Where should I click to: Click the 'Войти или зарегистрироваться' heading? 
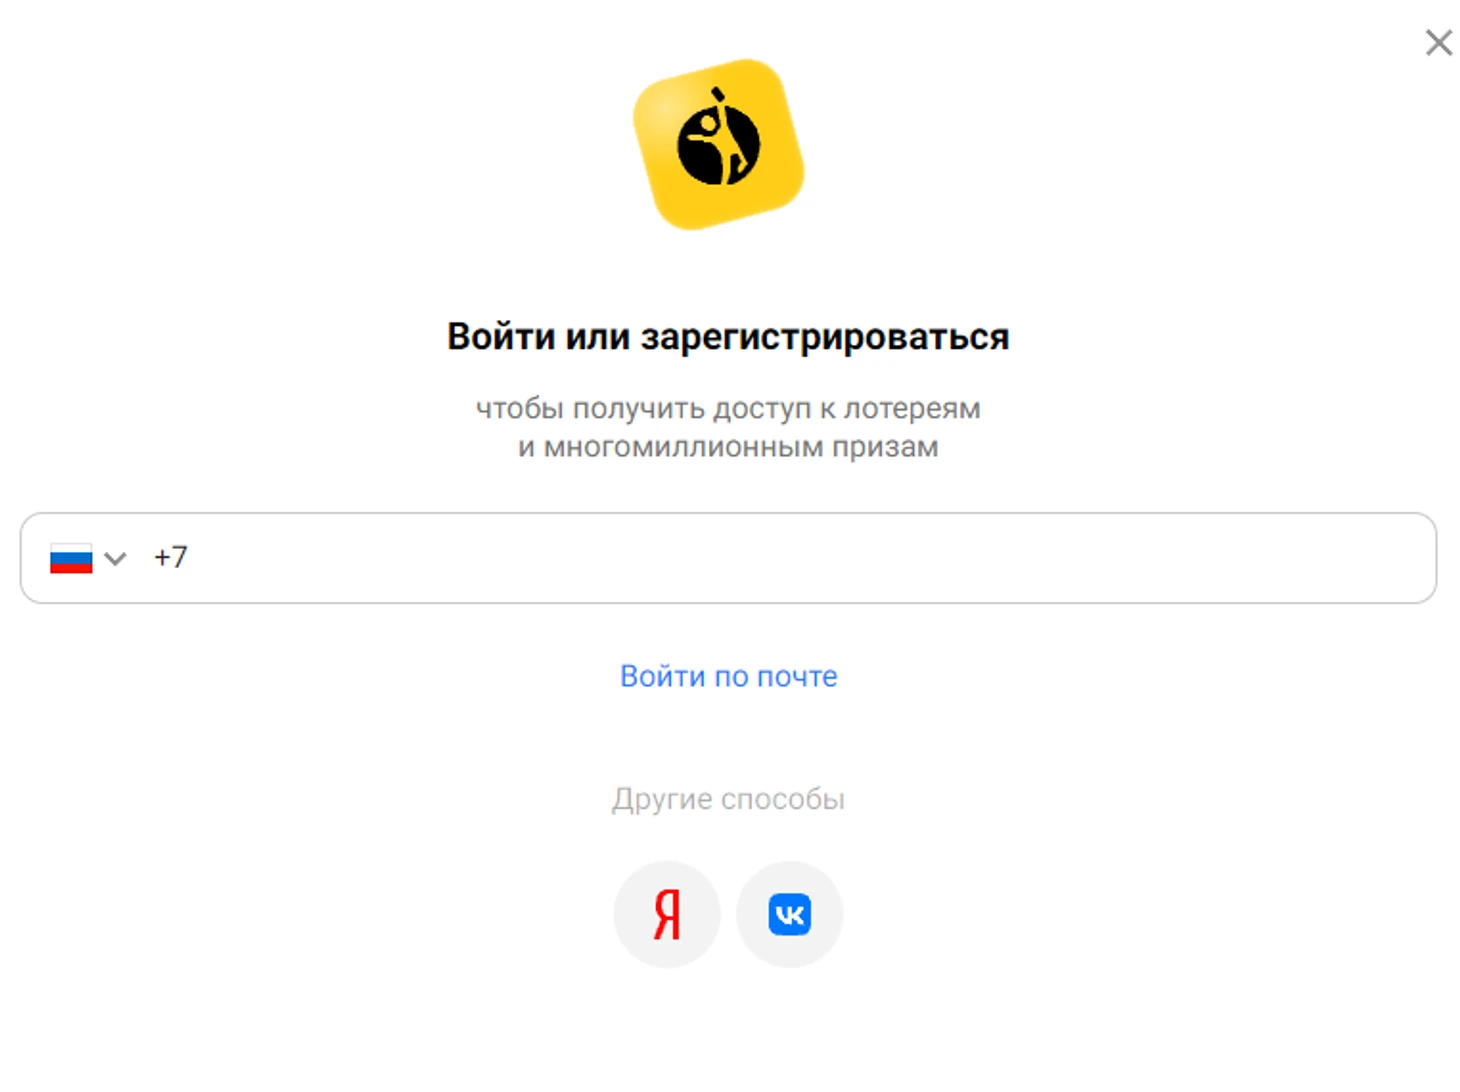(728, 337)
